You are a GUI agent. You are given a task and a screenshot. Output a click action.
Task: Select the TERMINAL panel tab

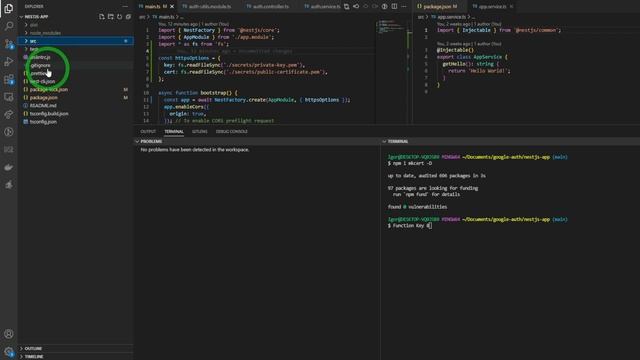click(x=174, y=131)
